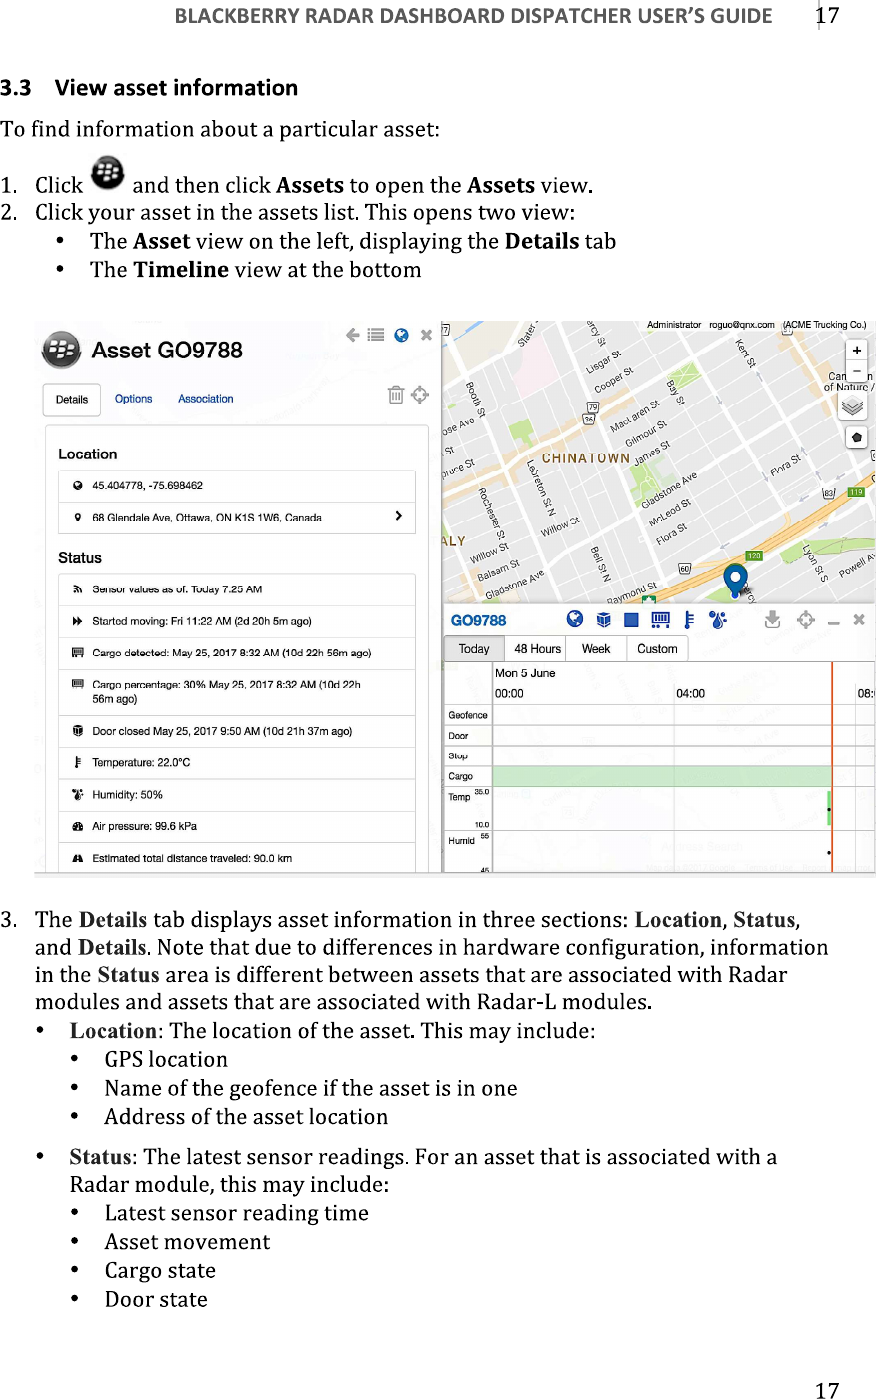Image resolution: width=876 pixels, height=1399 pixels.
Task: Click the Humid row label in timeline
Action: point(461,841)
